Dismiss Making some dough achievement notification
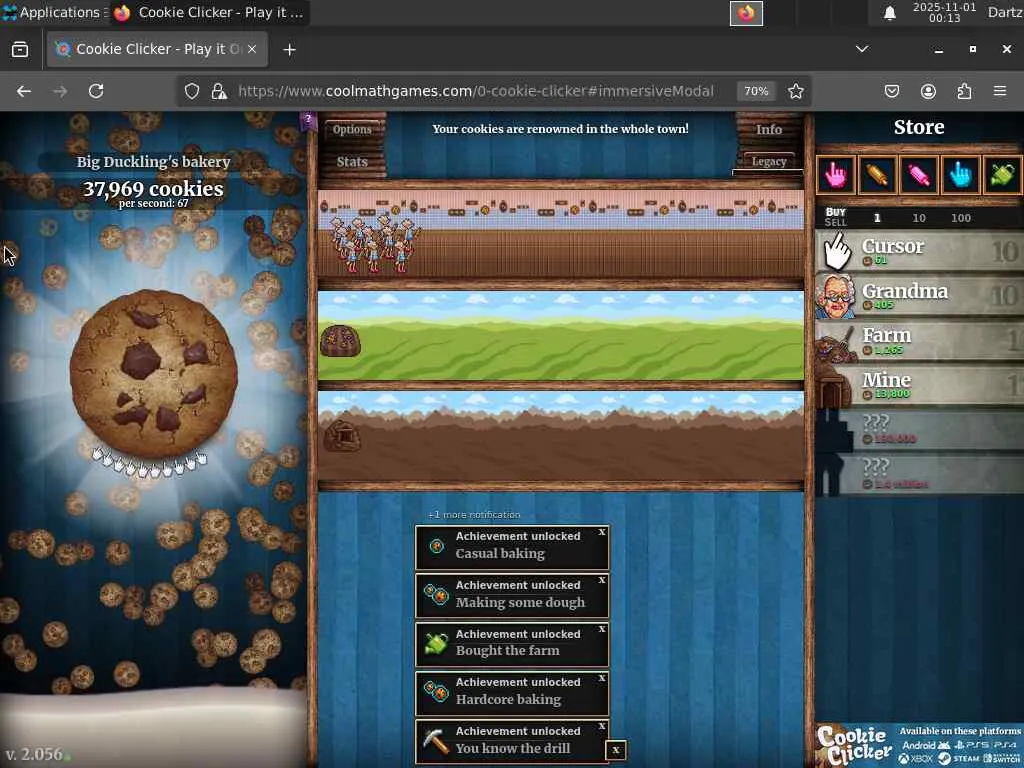Screen dimensions: 1024x768 (601, 580)
